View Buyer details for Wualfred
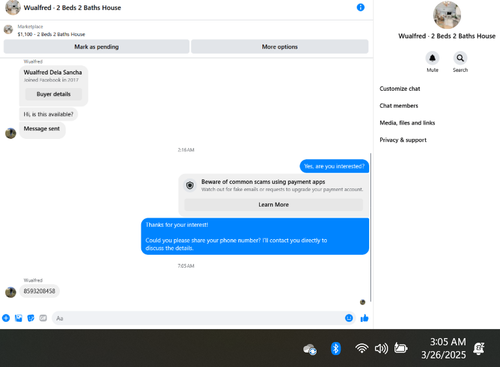This screenshot has height=367, width=500. coord(54,94)
